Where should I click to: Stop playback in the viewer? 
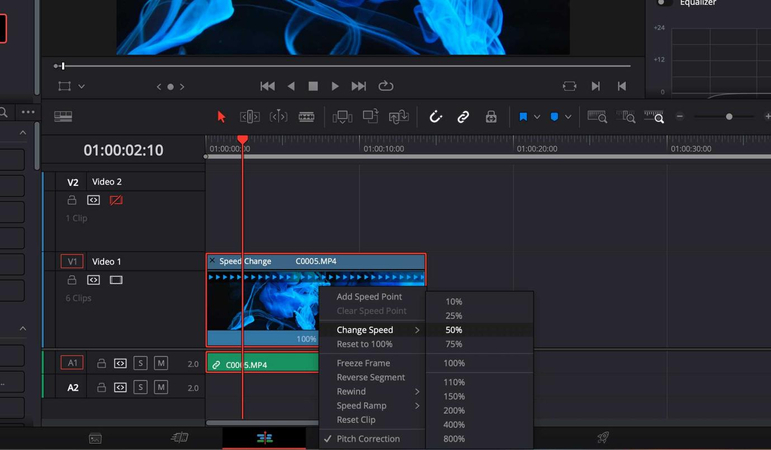click(313, 86)
